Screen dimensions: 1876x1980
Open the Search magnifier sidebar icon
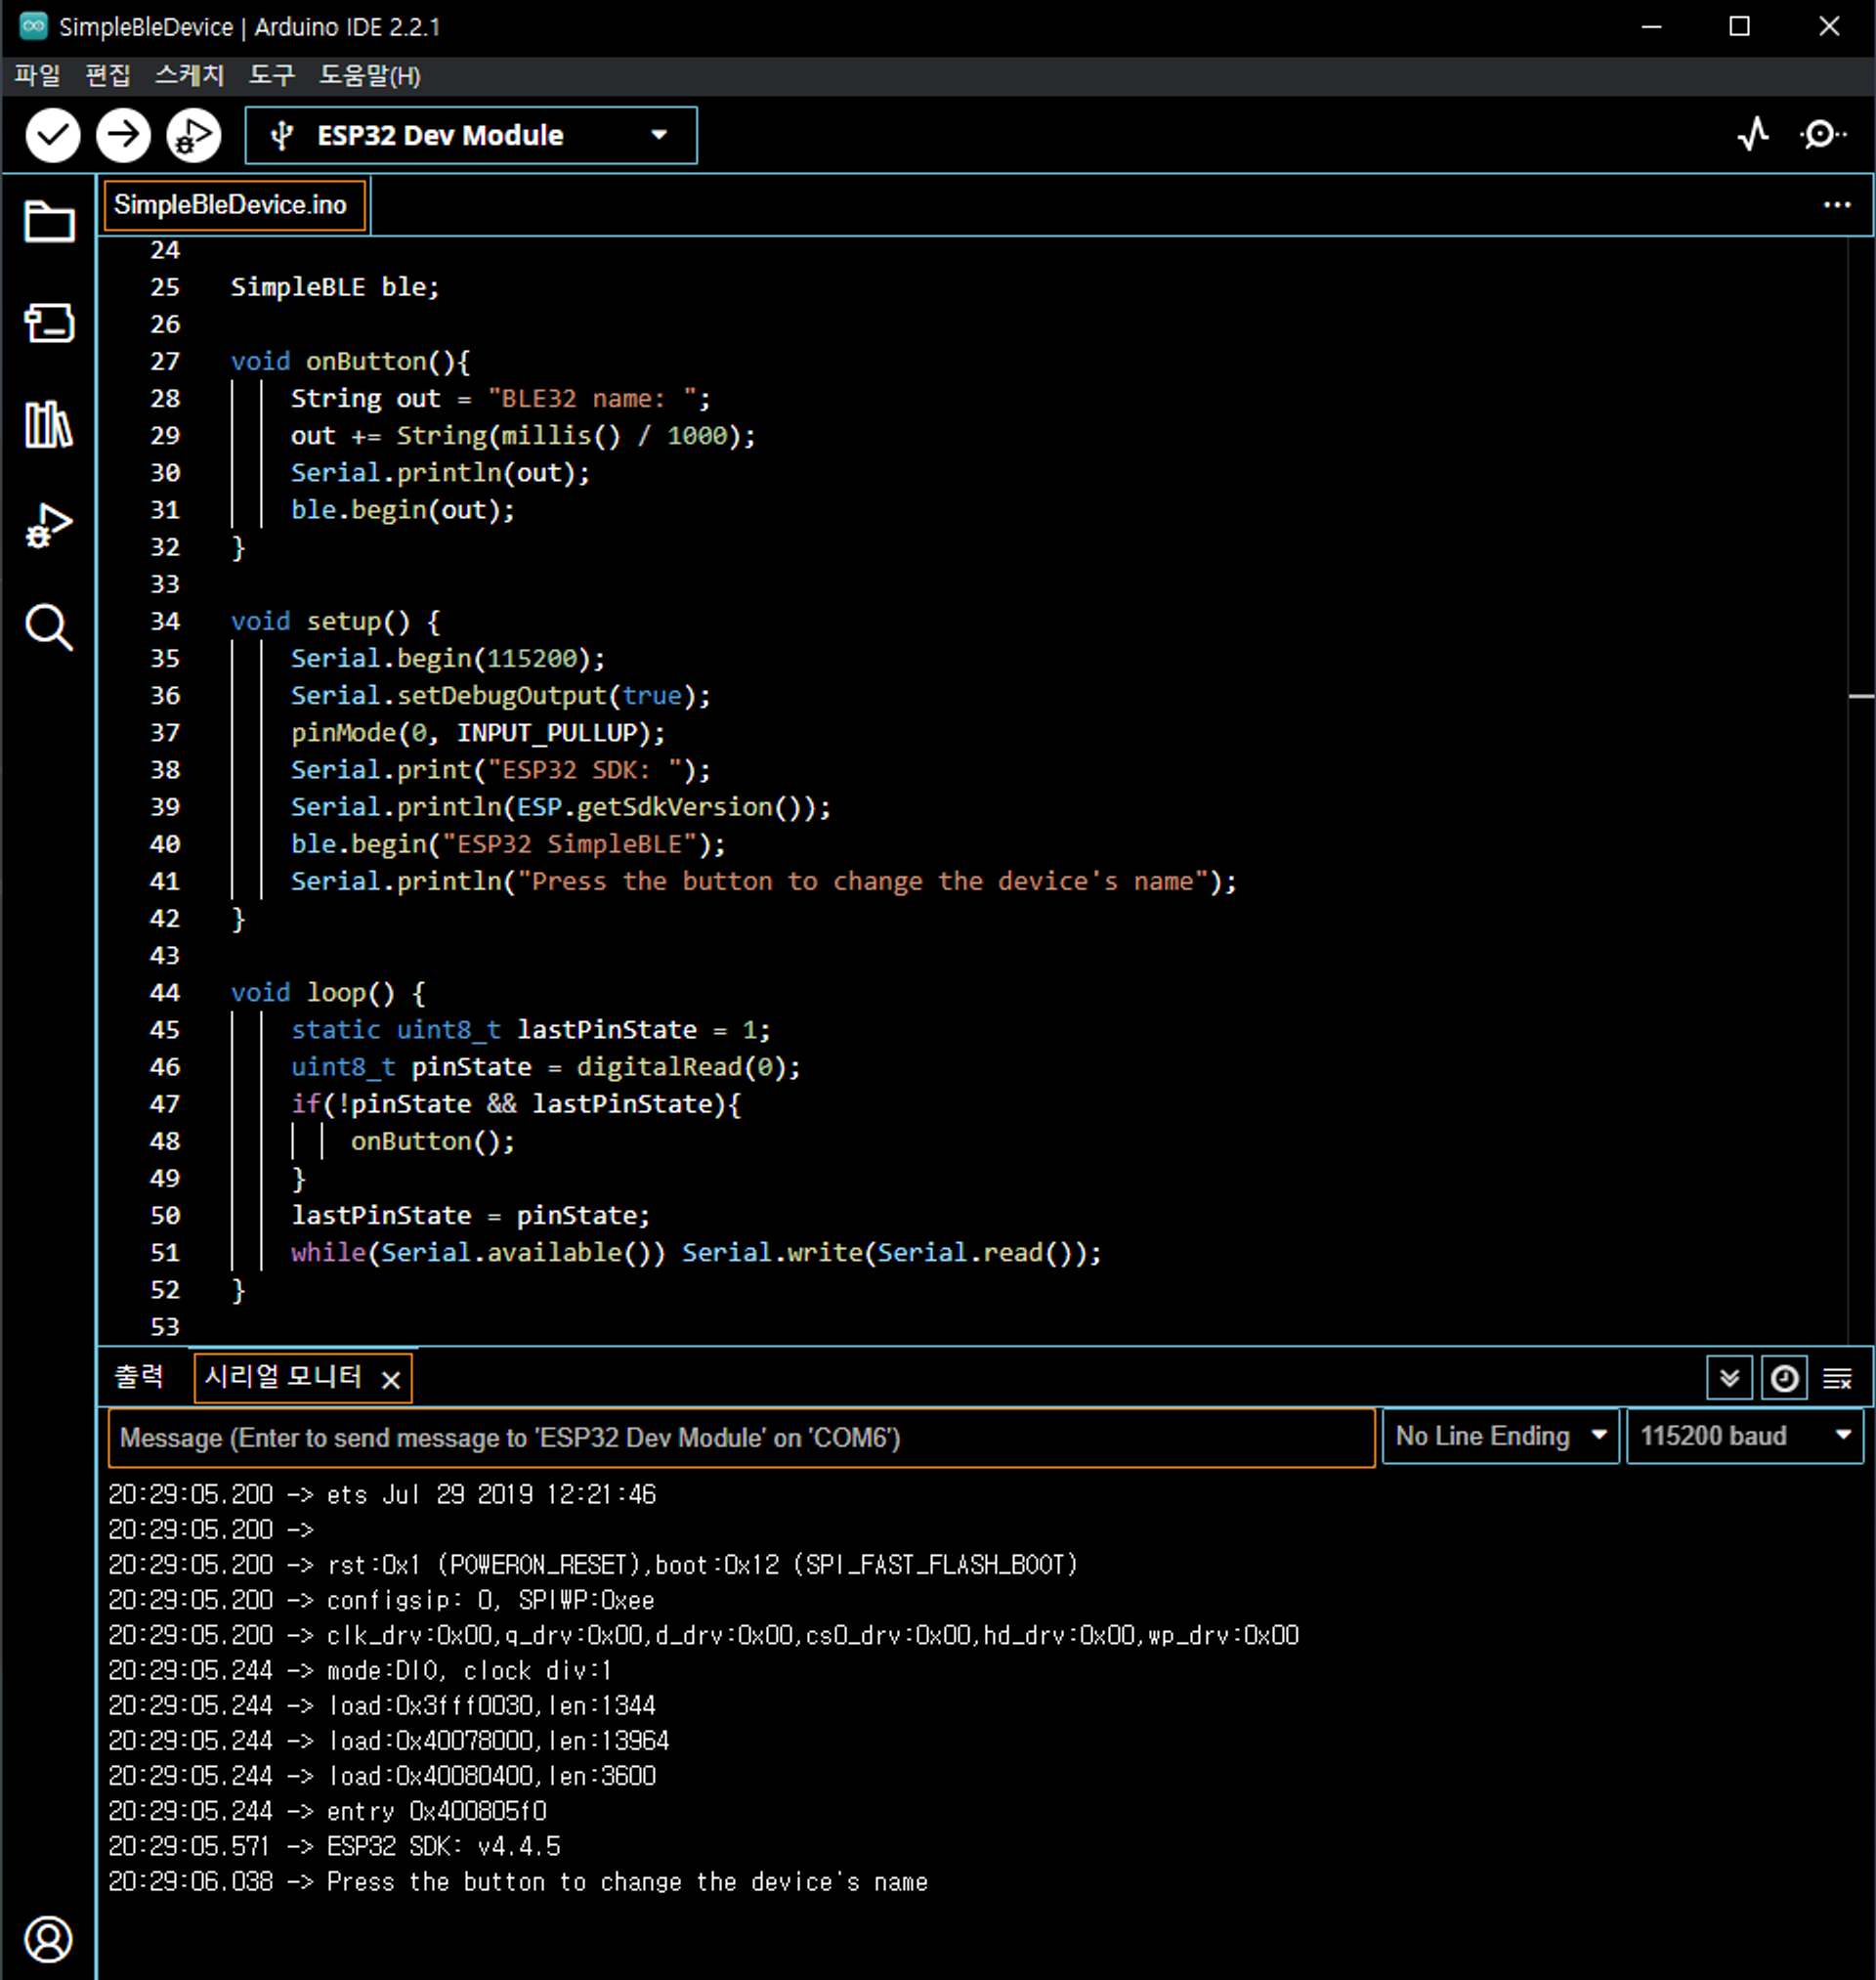pos(48,627)
